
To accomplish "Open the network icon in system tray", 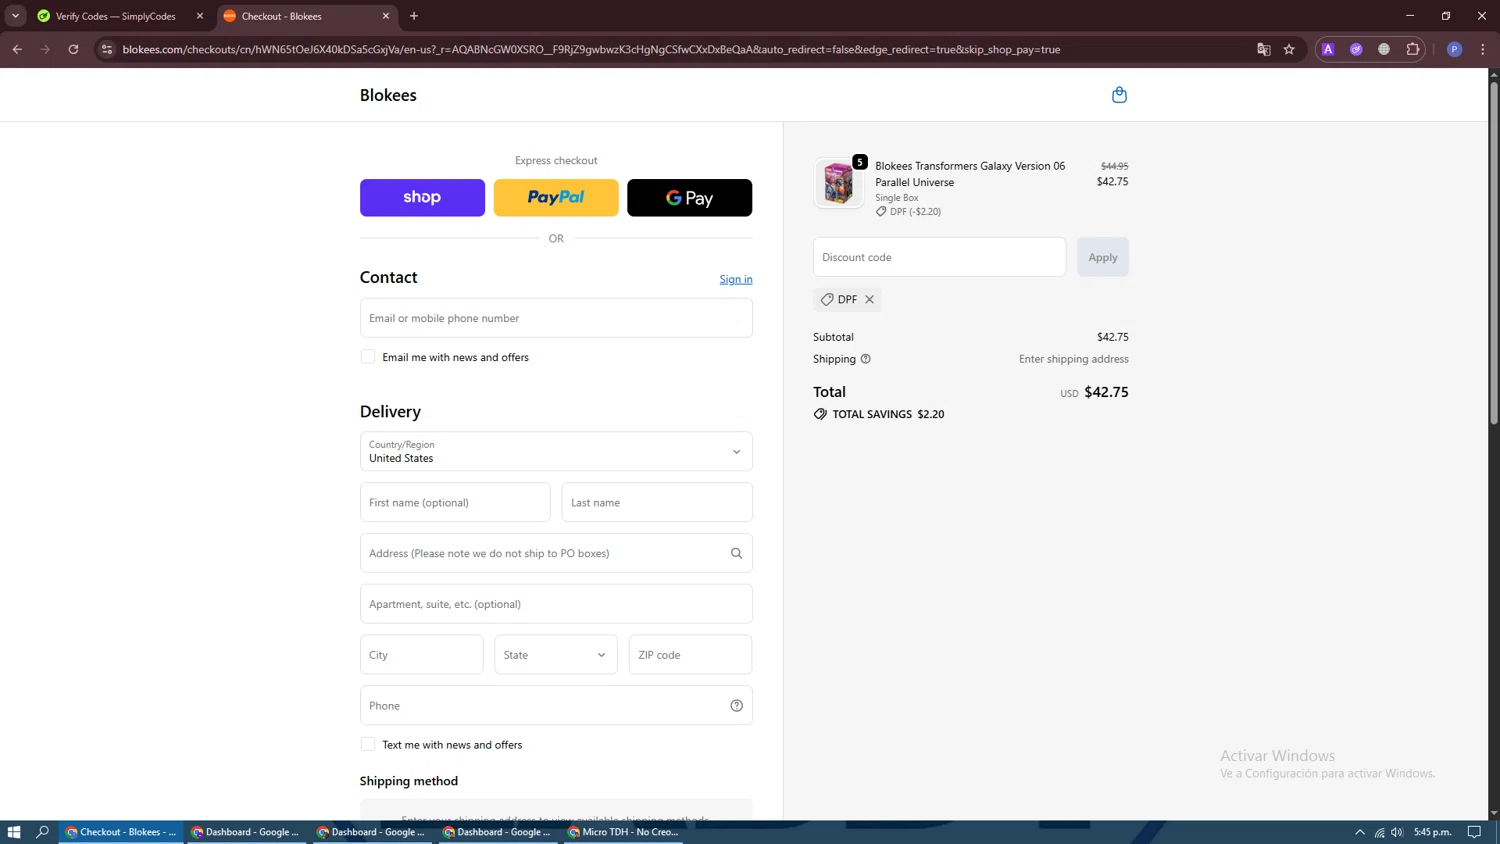I will coord(1379,832).
